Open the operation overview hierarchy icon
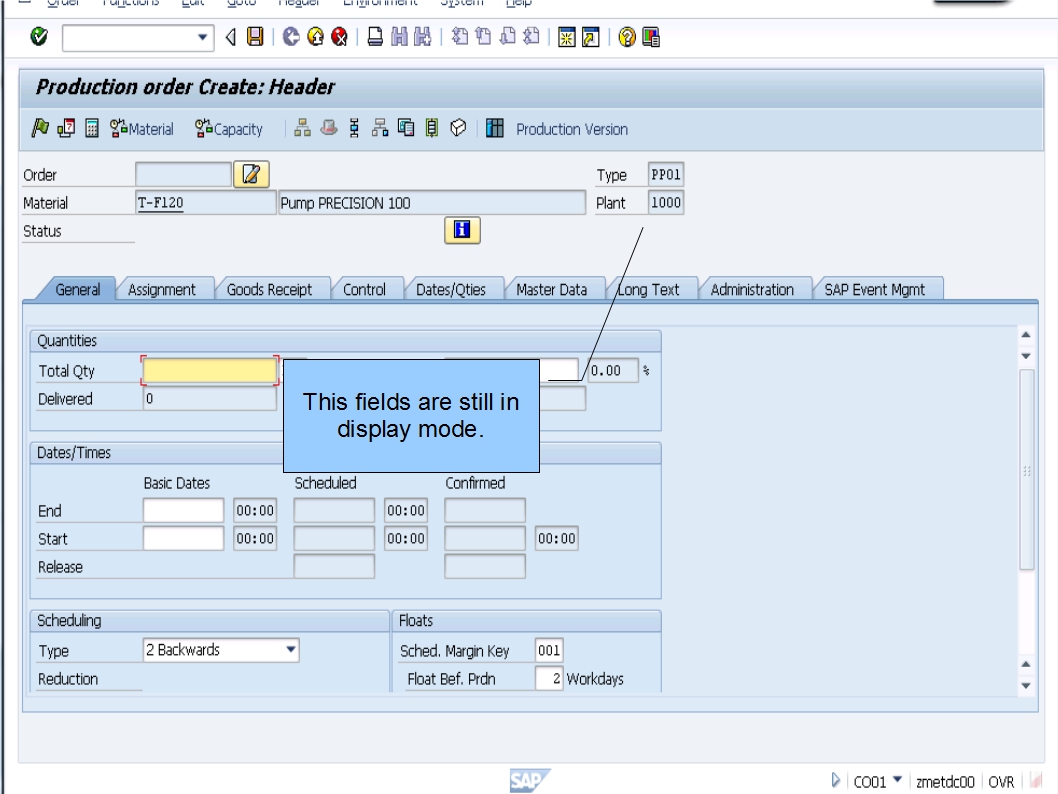Image resolution: width=1058 pixels, height=794 pixels. point(302,127)
